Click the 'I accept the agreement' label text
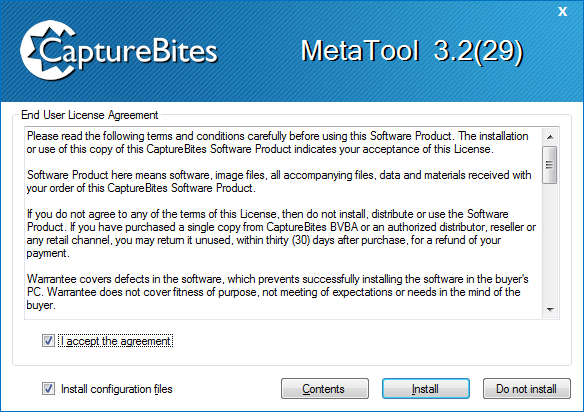The image size is (584, 412). point(115,341)
